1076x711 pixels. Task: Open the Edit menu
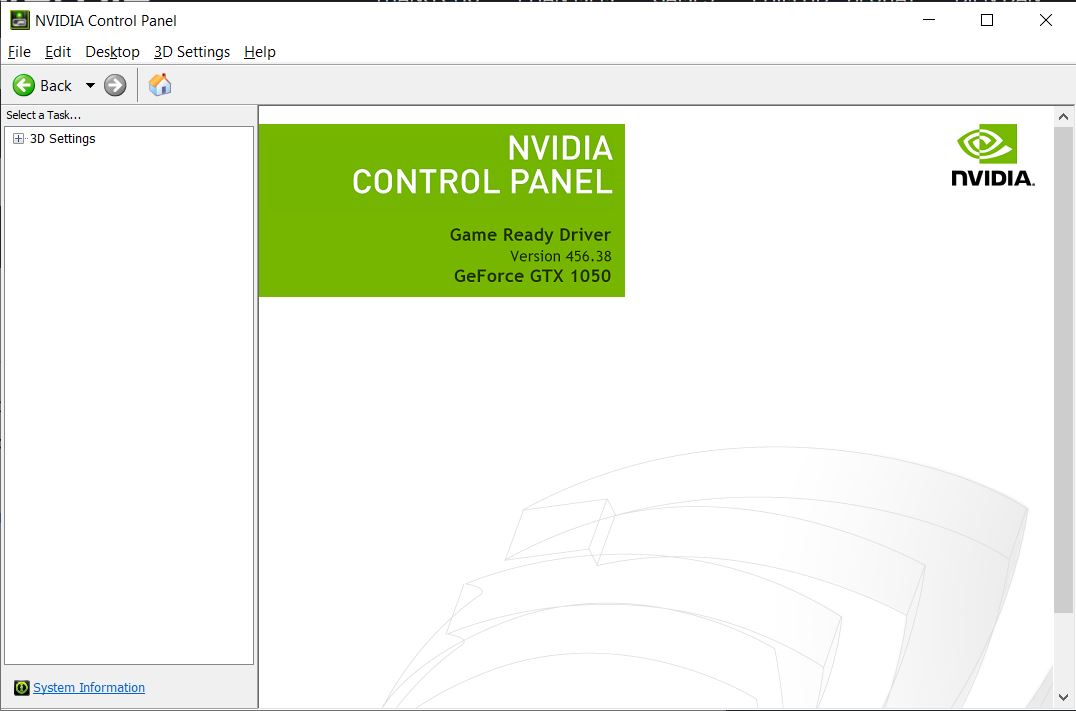click(58, 52)
